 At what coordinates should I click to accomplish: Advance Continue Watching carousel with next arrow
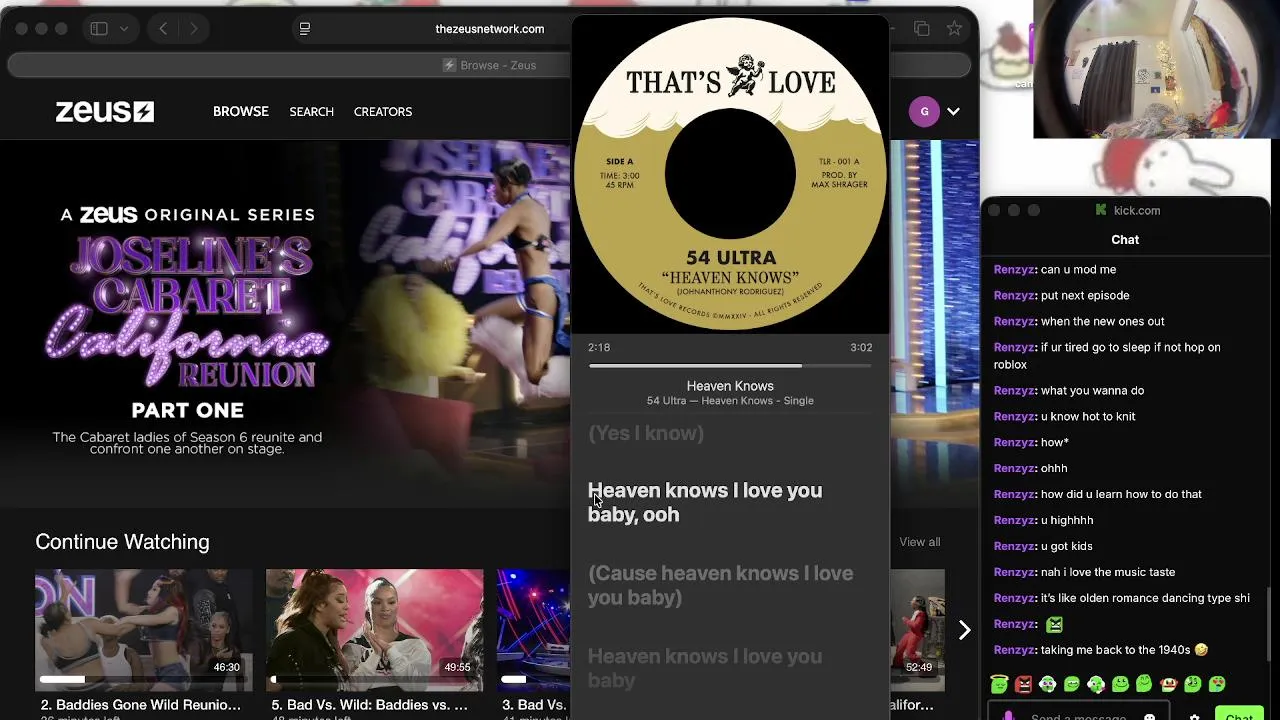click(x=964, y=630)
